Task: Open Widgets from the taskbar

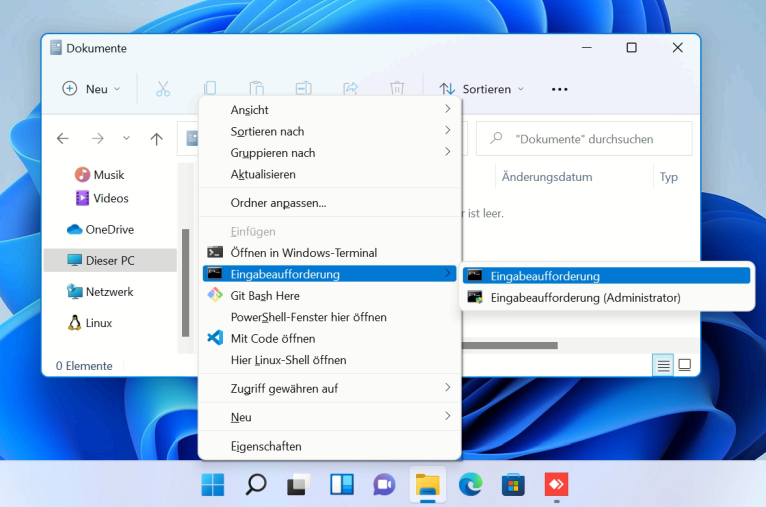Action: click(x=342, y=485)
